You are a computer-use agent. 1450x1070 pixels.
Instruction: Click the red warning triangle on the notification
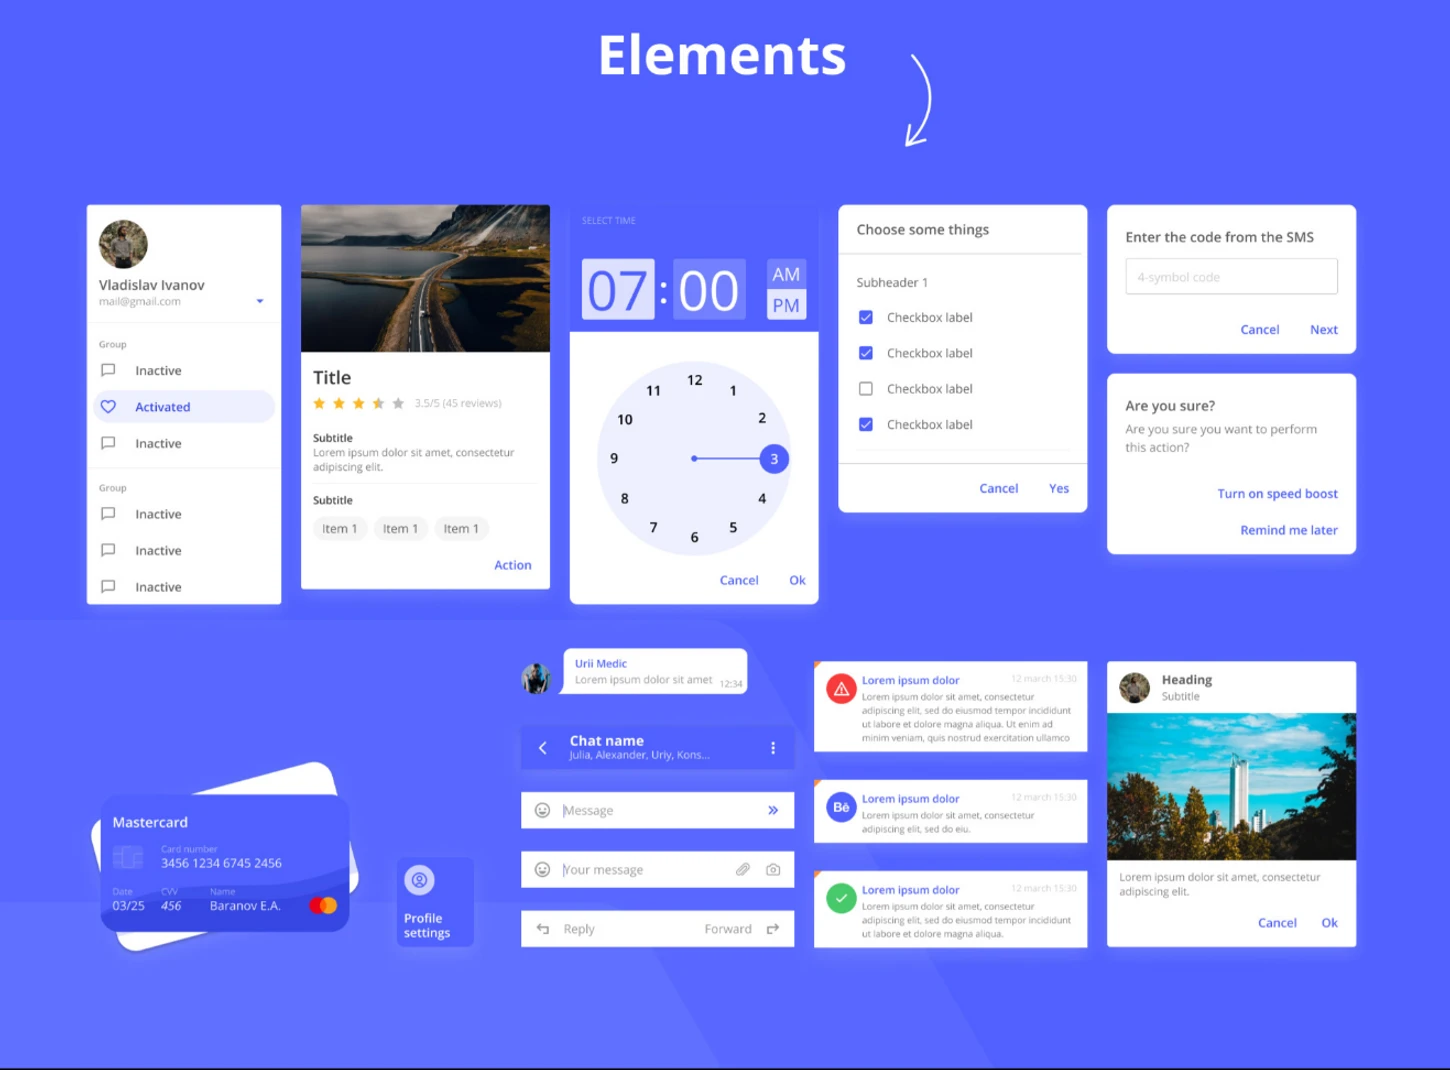tap(840, 688)
